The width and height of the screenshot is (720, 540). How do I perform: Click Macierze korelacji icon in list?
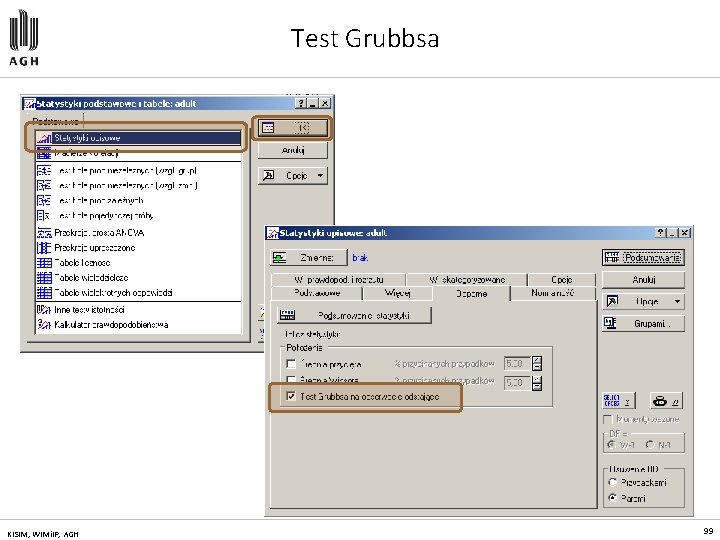point(44,153)
